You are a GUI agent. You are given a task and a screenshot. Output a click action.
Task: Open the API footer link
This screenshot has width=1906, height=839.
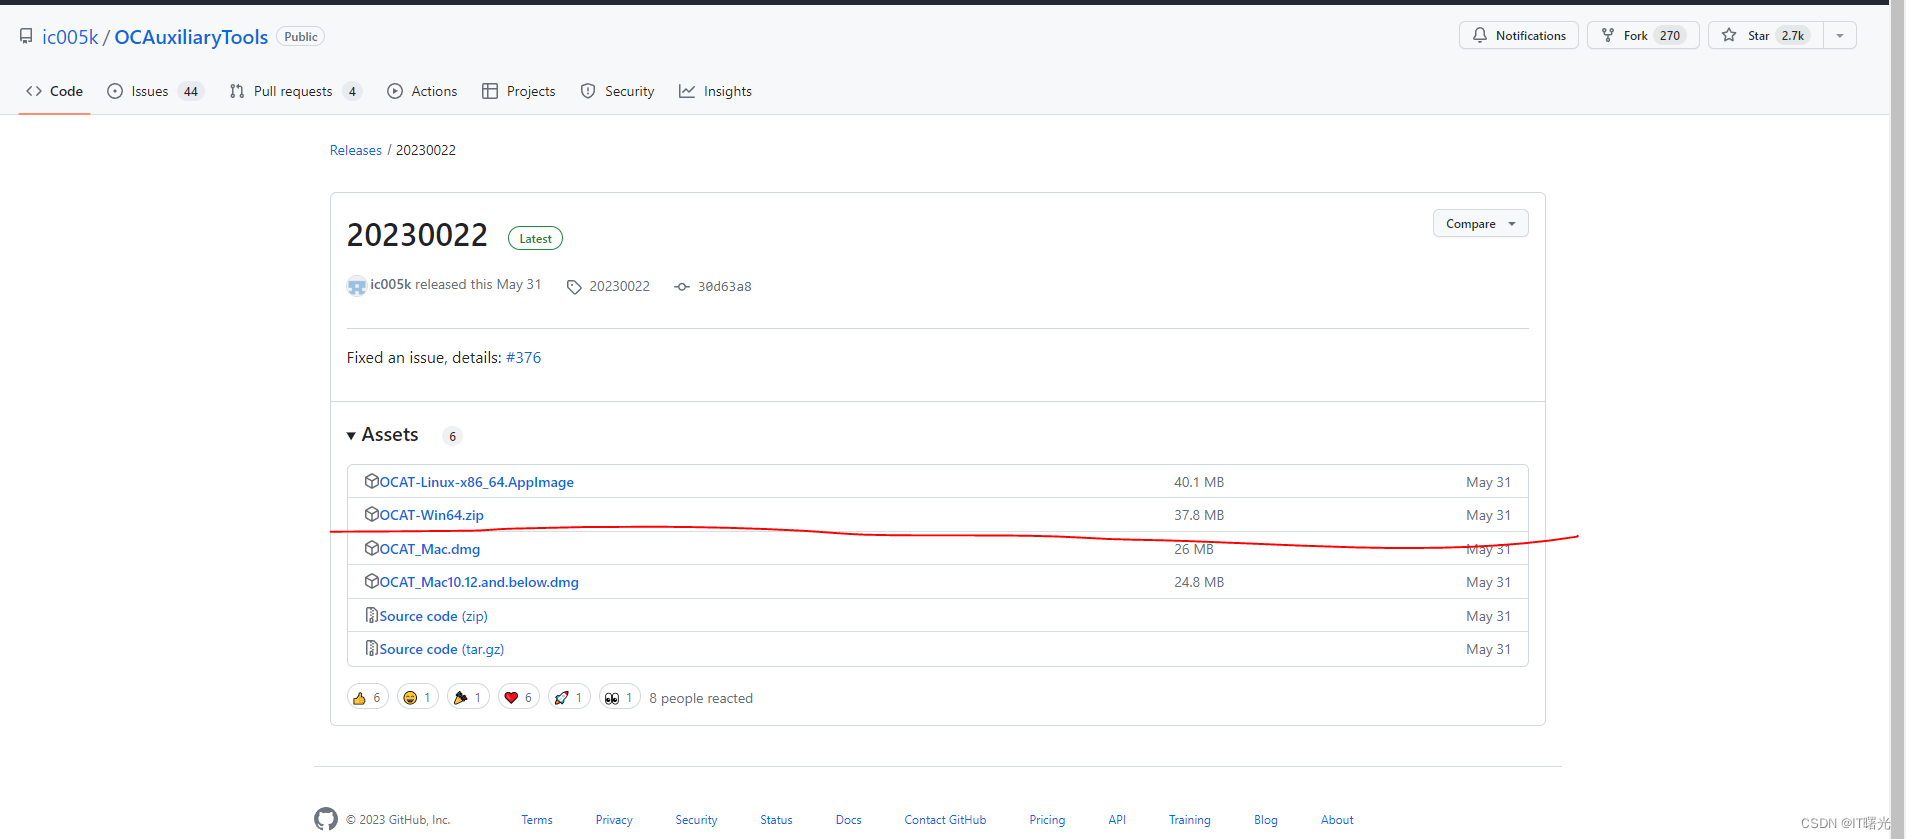1117,820
